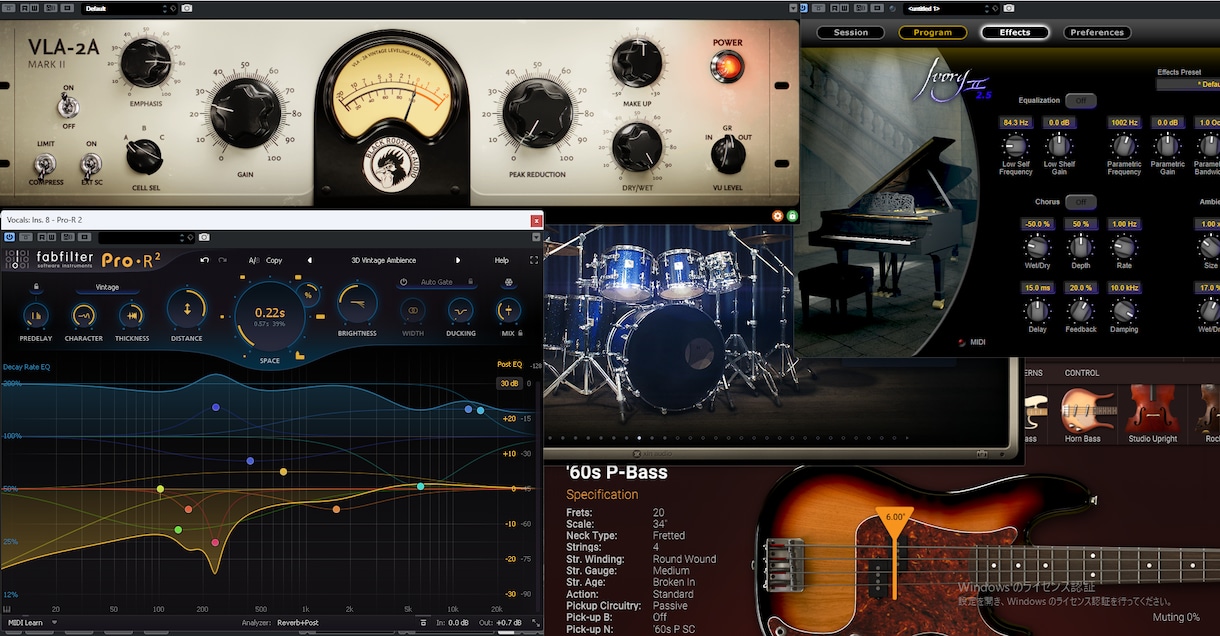Click the A/B compare button in Pro-R 2
Screen dimensions: 1220x636
[254, 260]
